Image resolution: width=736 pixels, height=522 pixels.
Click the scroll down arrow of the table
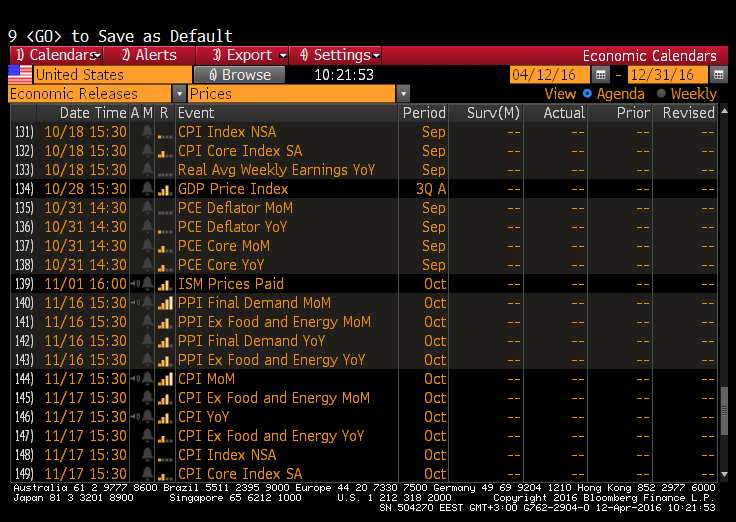724,474
